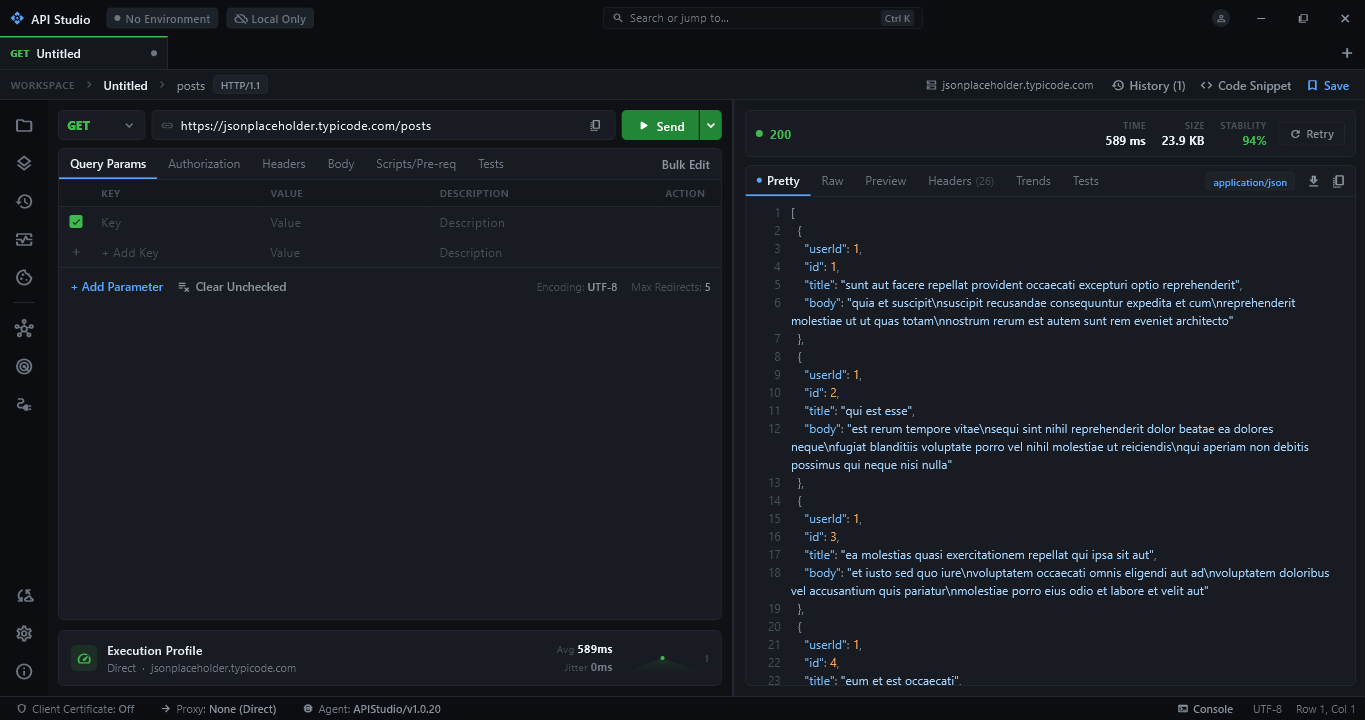Open the Scripts/Pre-req tab
This screenshot has height=720, width=1365.
[416, 164]
